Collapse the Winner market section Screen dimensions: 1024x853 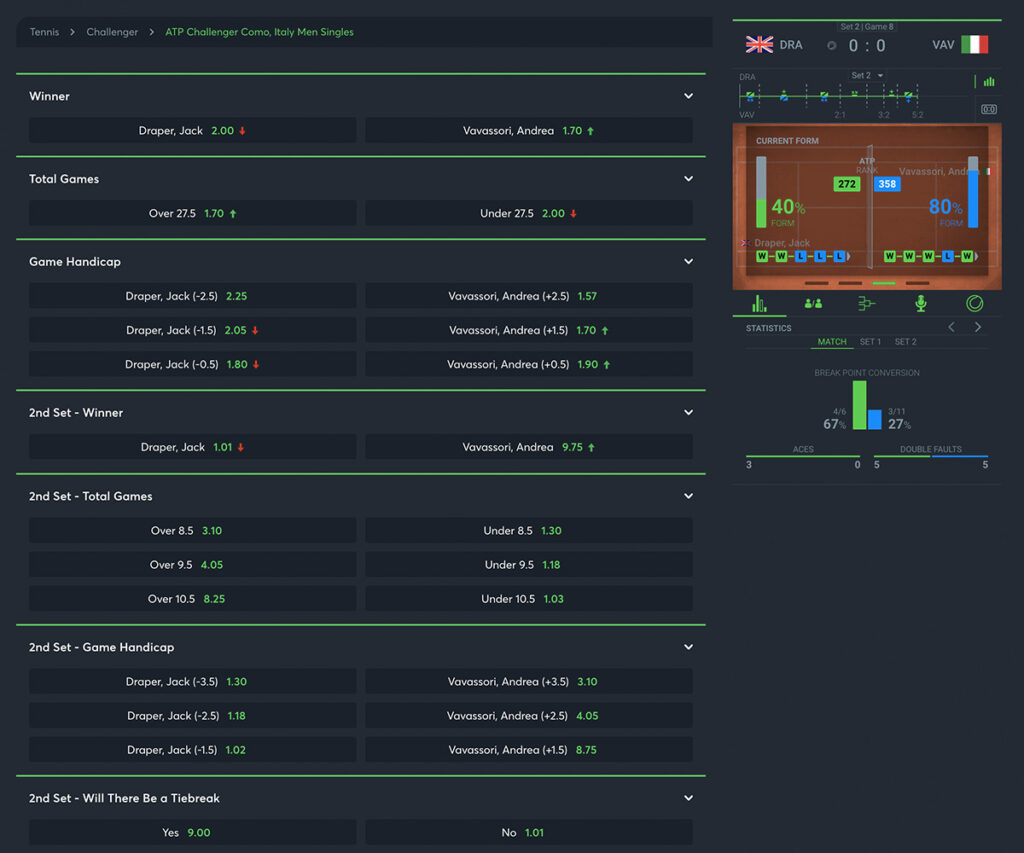[688, 96]
